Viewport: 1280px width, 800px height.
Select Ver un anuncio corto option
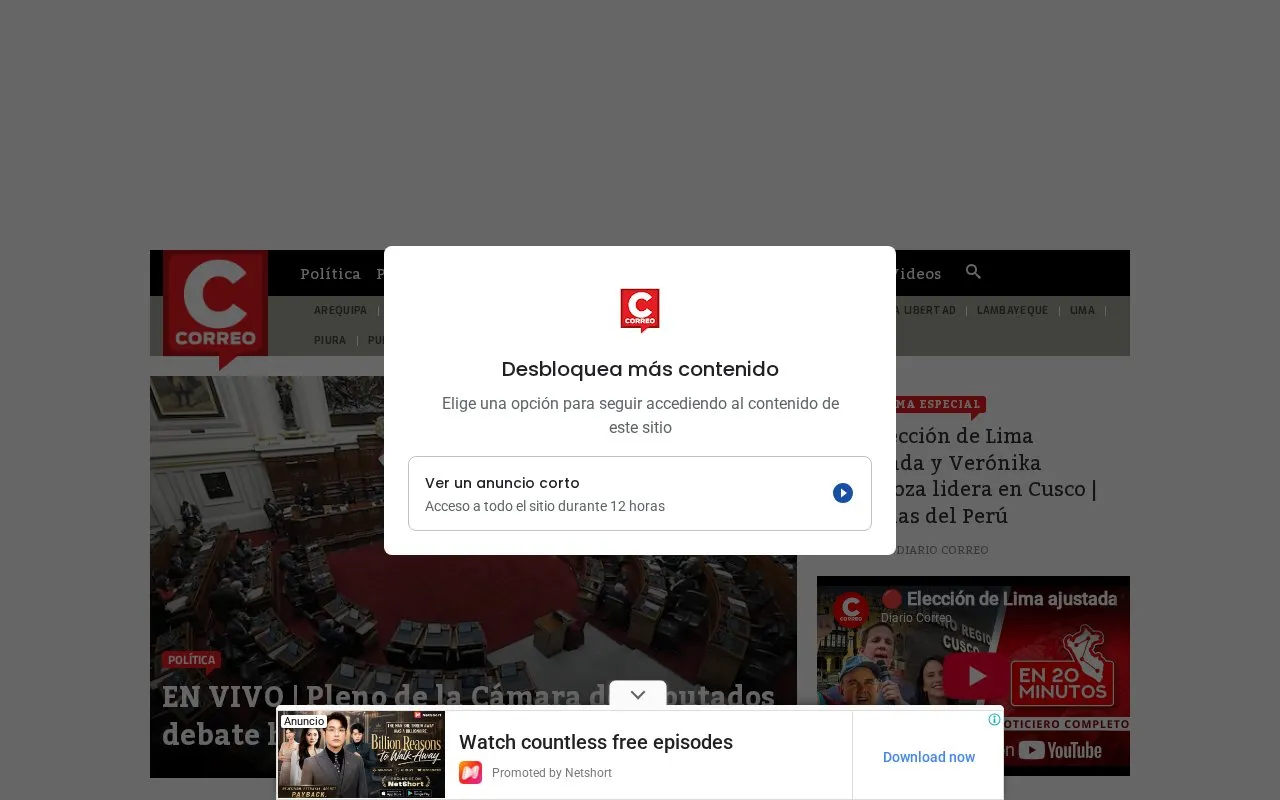pos(640,493)
